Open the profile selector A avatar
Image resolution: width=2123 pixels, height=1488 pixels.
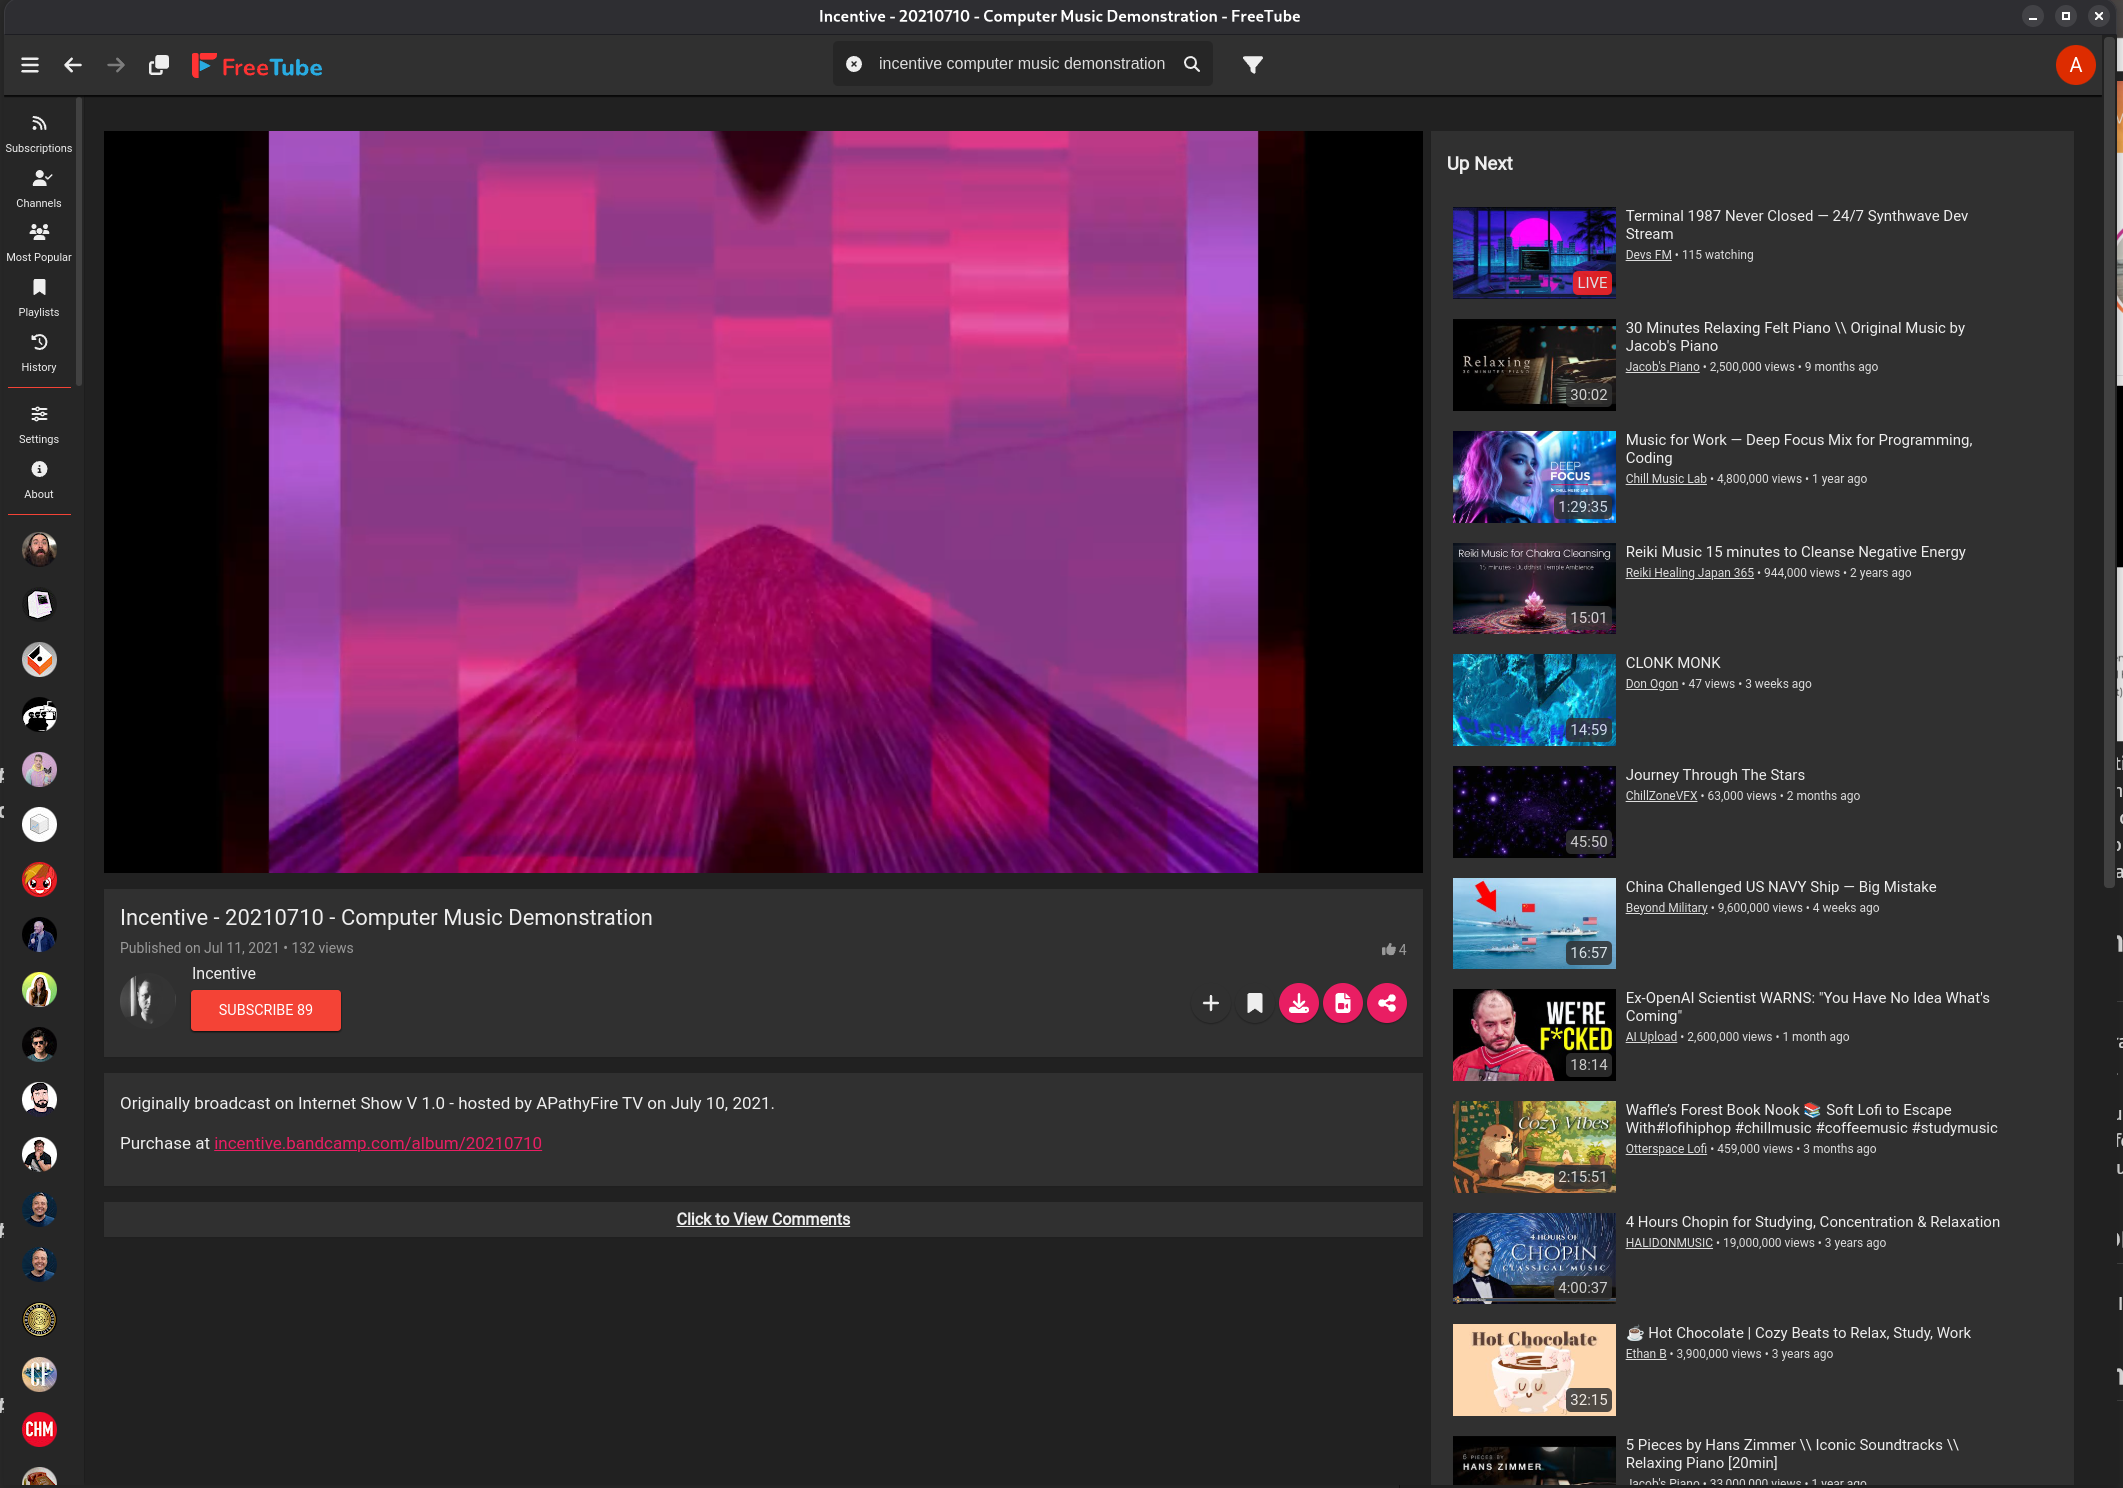coord(2075,65)
